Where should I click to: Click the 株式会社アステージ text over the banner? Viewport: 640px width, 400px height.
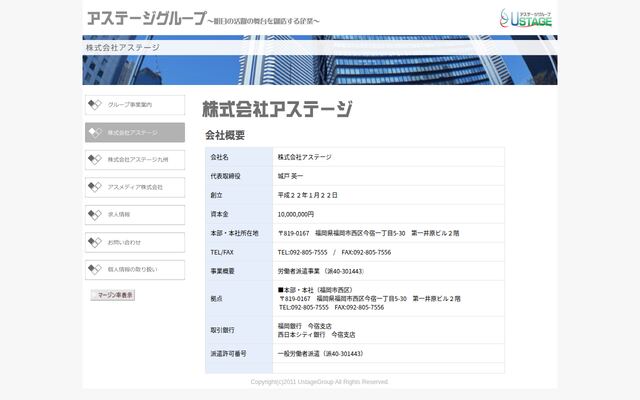point(122,47)
